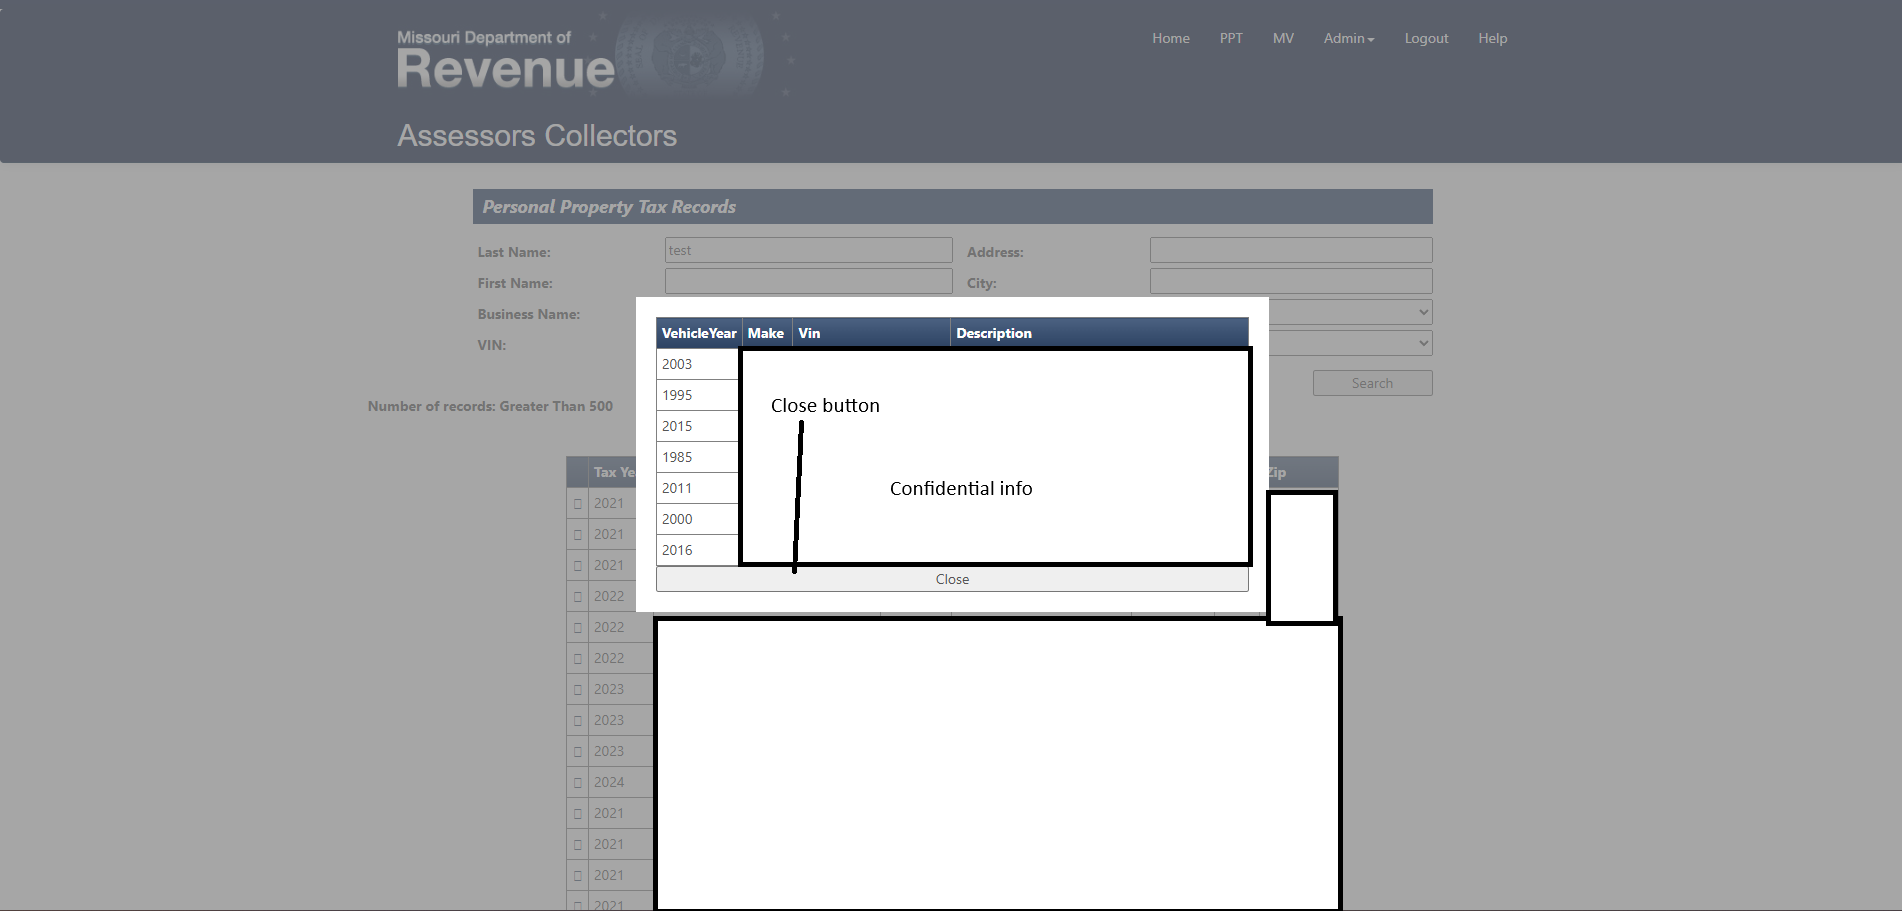Image resolution: width=1902 pixels, height=911 pixels.
Task: Click the Address input field
Action: pos(1290,250)
